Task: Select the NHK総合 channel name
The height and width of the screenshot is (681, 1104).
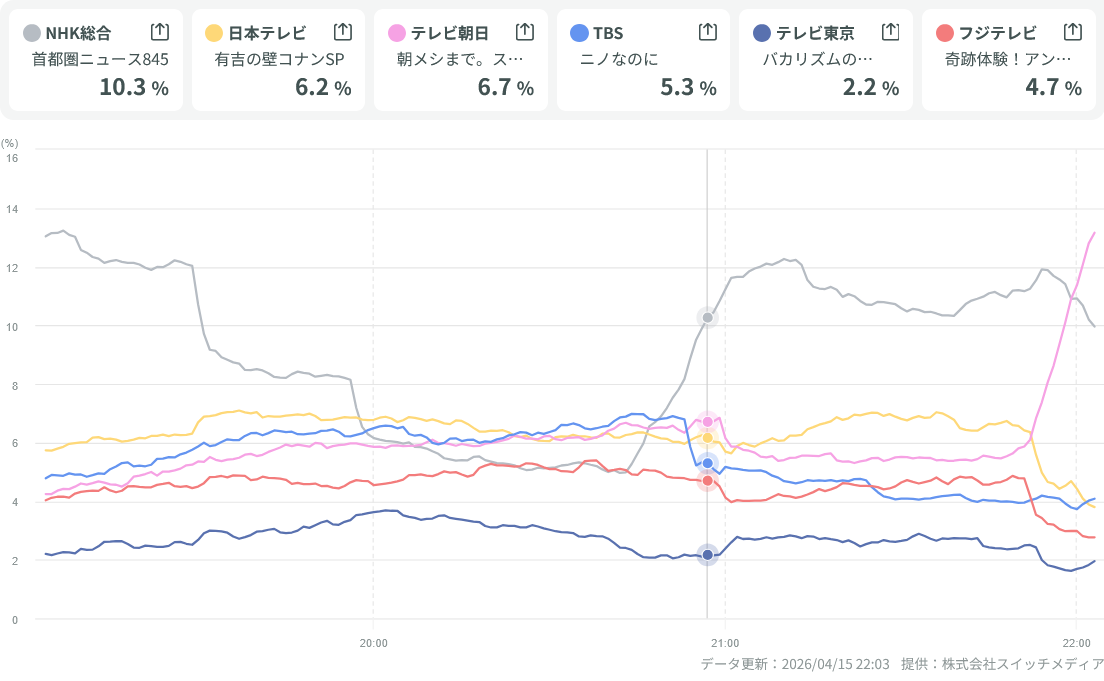Action: 78,33
